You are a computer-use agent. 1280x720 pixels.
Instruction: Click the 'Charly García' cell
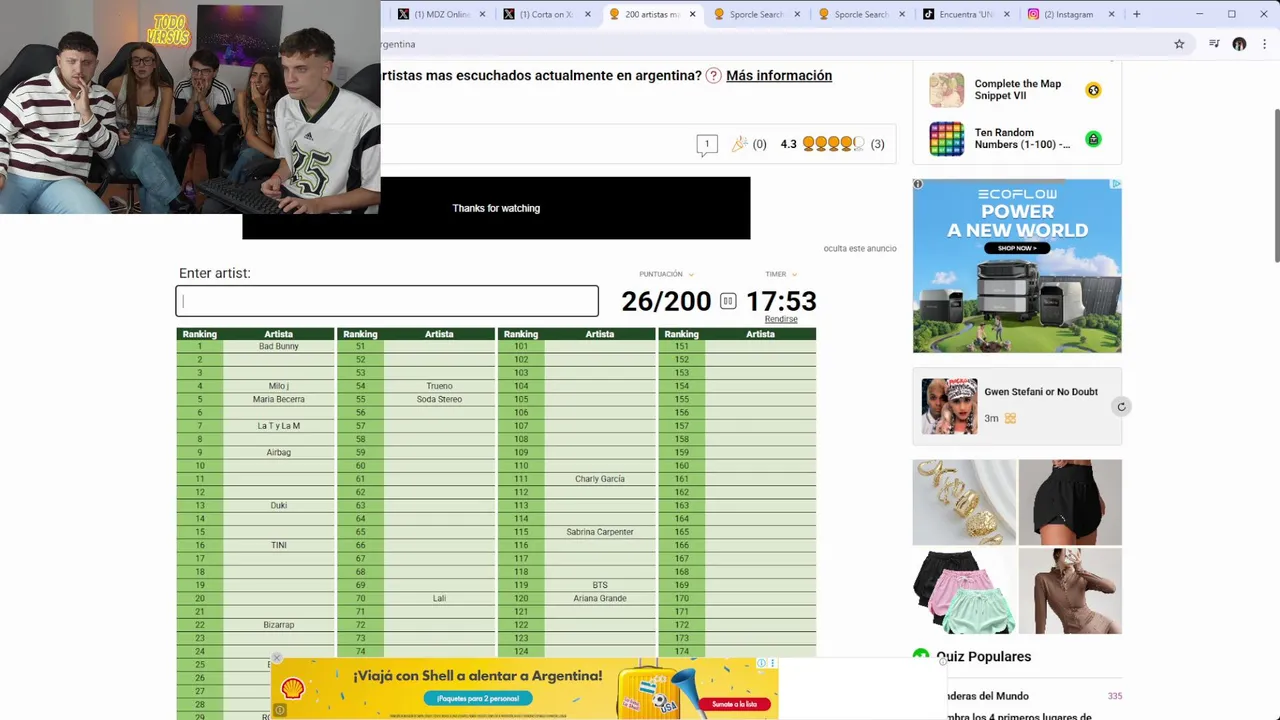click(600, 479)
